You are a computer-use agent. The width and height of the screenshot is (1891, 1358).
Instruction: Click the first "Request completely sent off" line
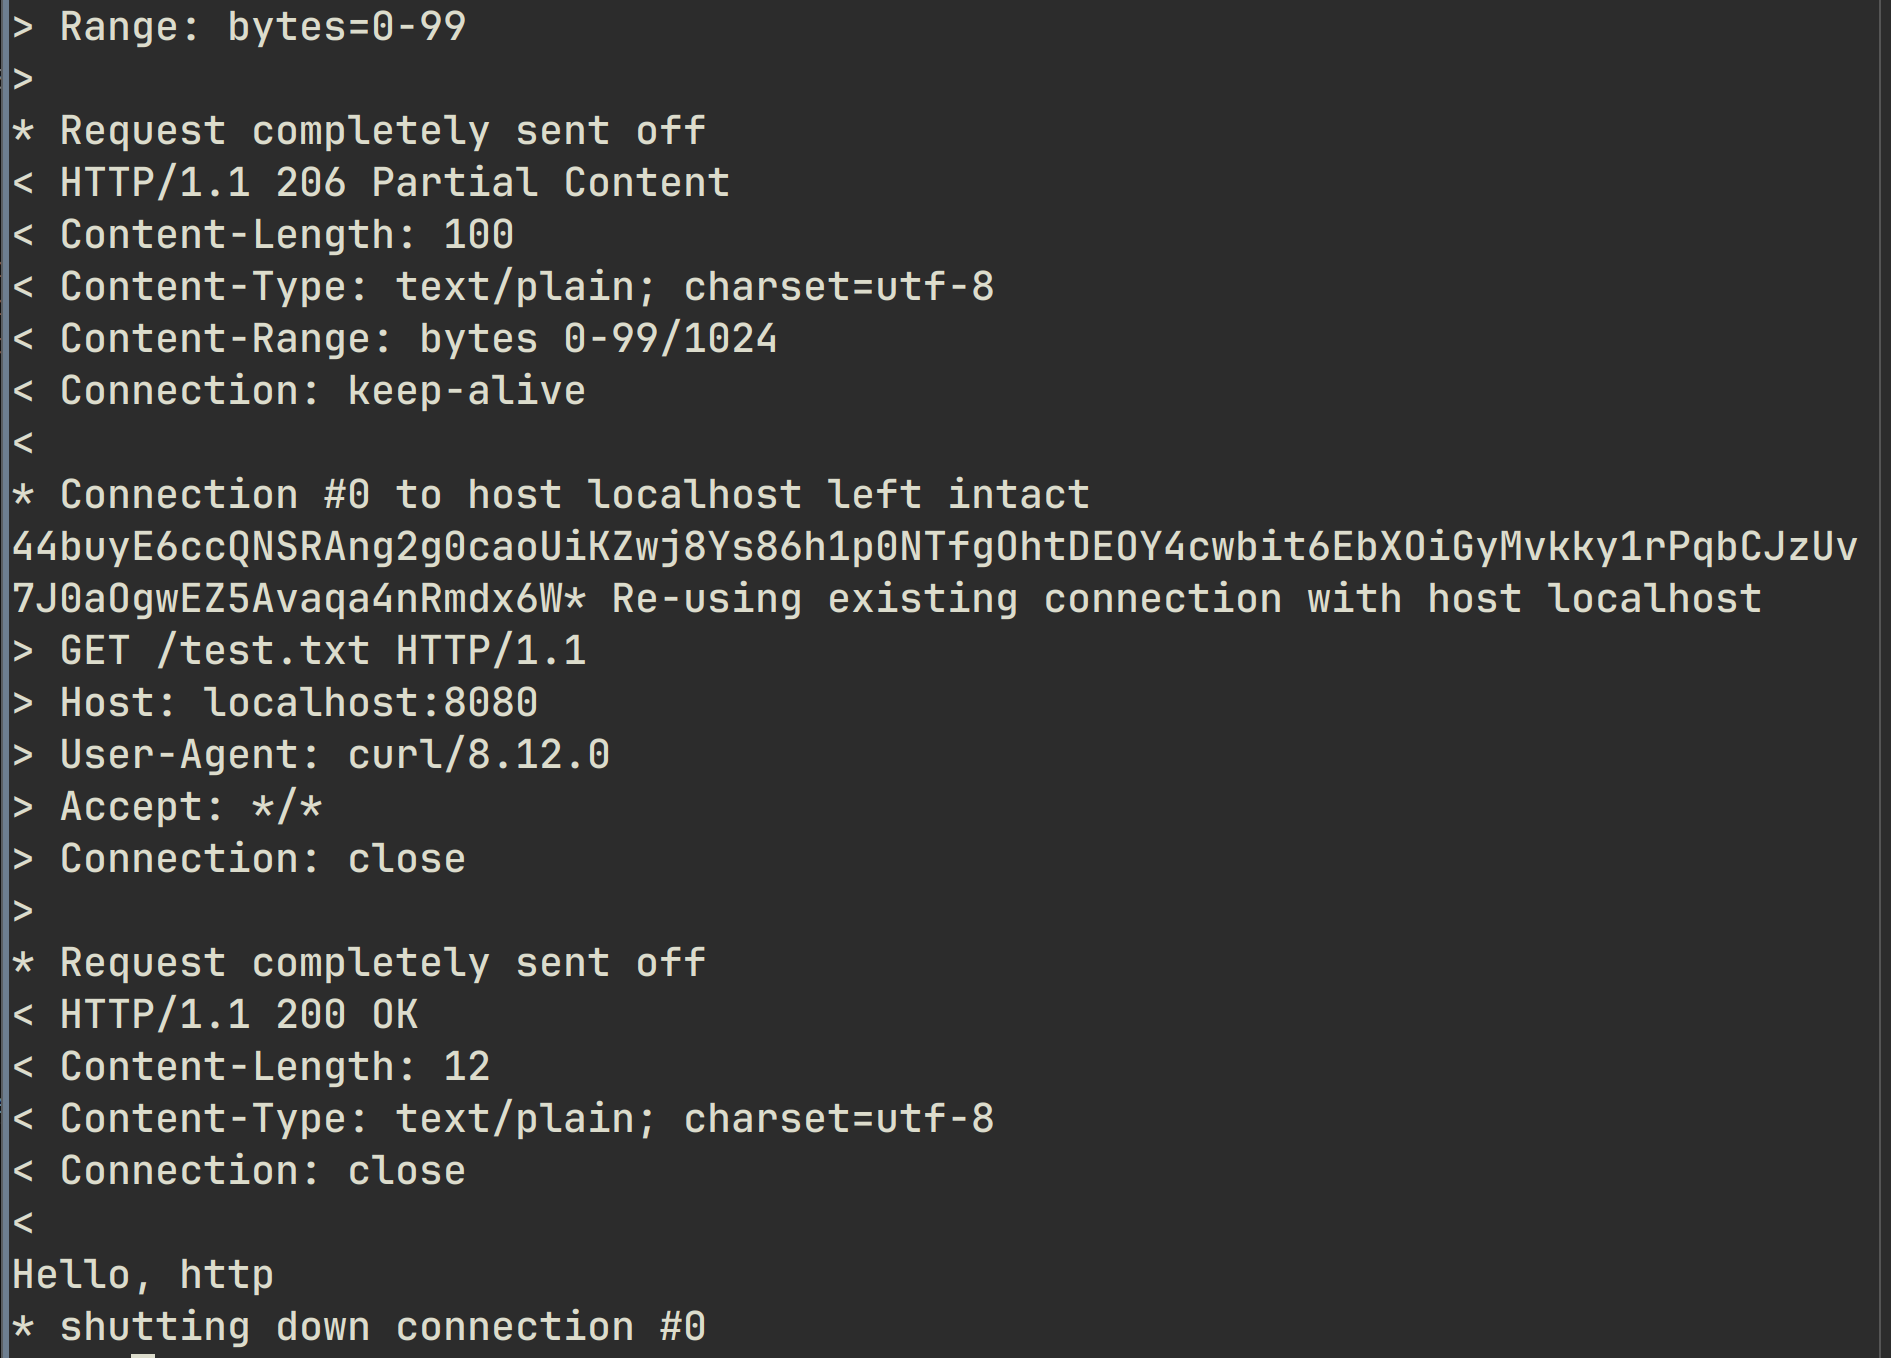click(x=382, y=131)
